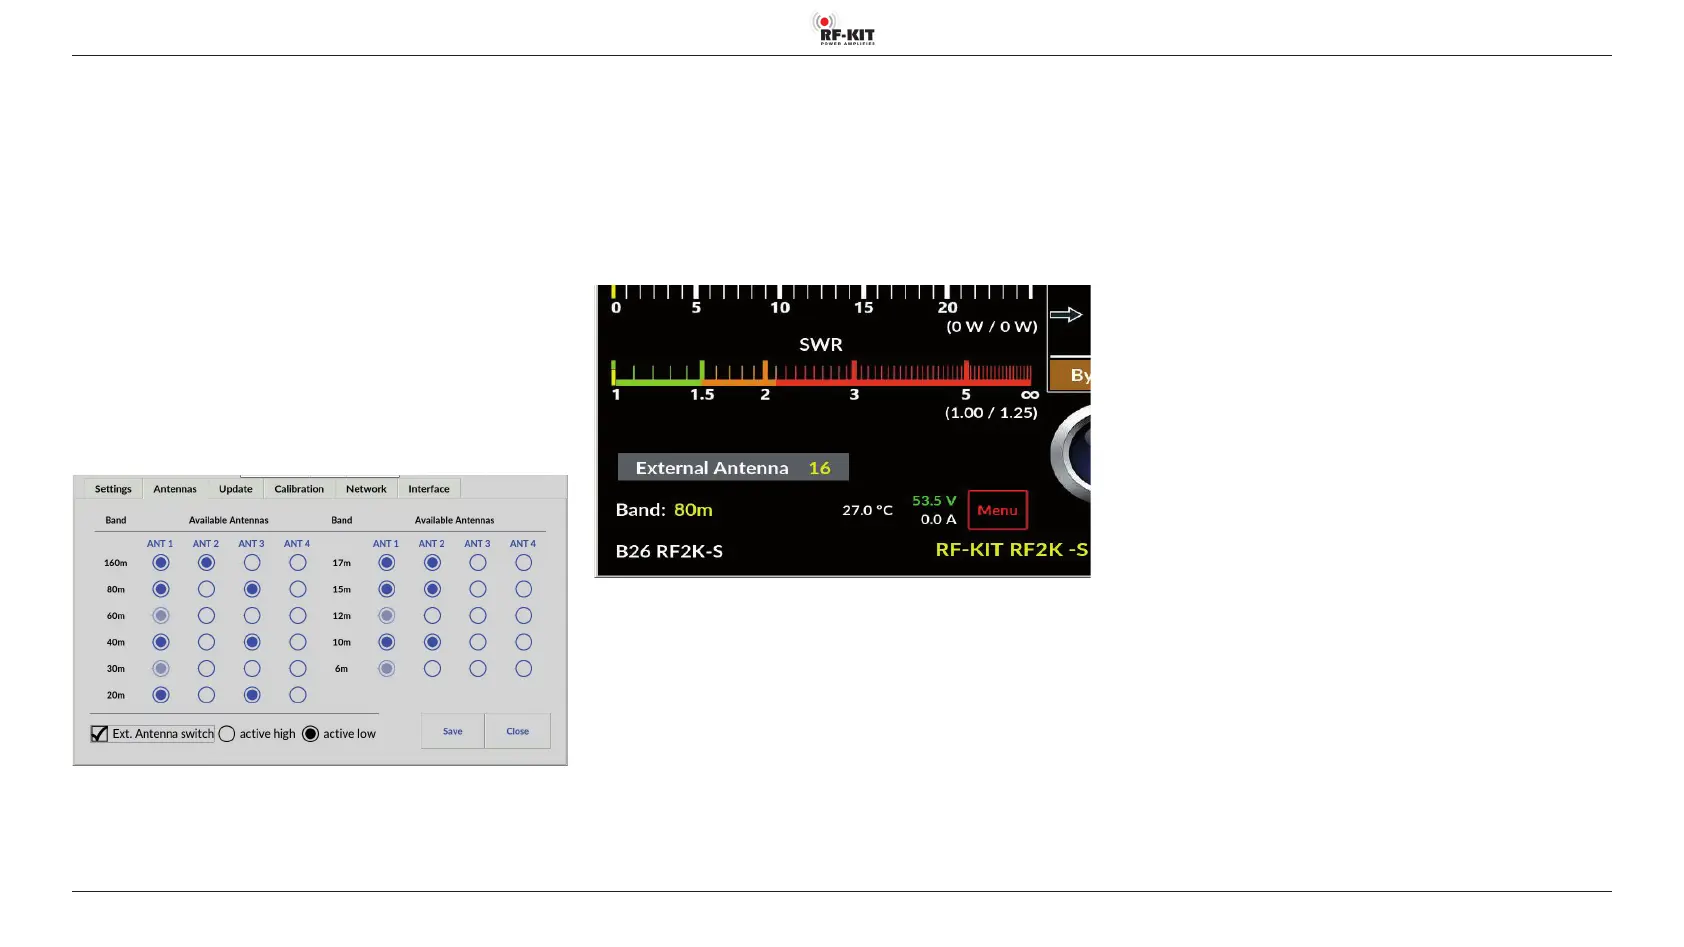Viewport: 1684px width, 947px height.
Task: Toggle ANT 1 for the 12m band
Action: pos(387,616)
